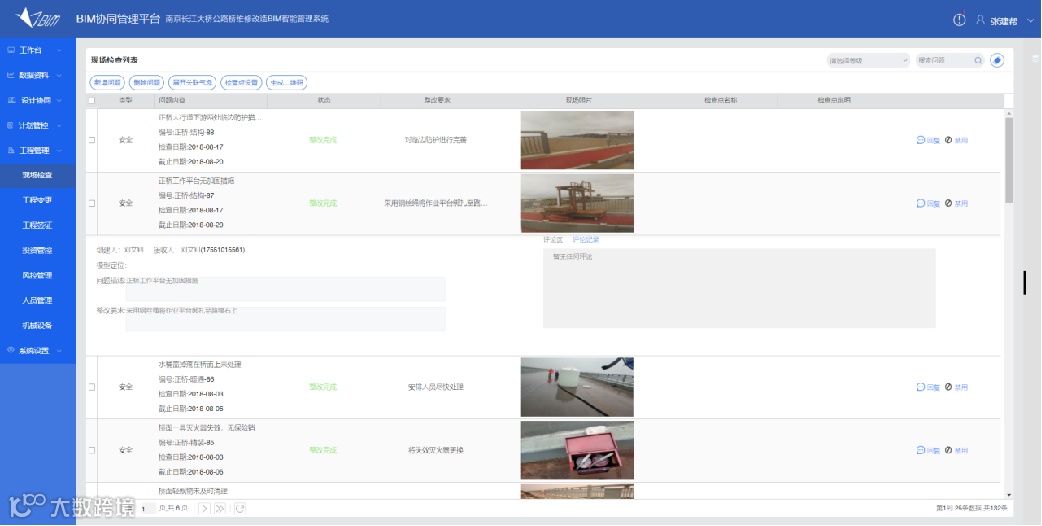The height and width of the screenshot is (526, 1042).
Task: Click the comment text area in detail panel
Action: click(x=739, y=288)
